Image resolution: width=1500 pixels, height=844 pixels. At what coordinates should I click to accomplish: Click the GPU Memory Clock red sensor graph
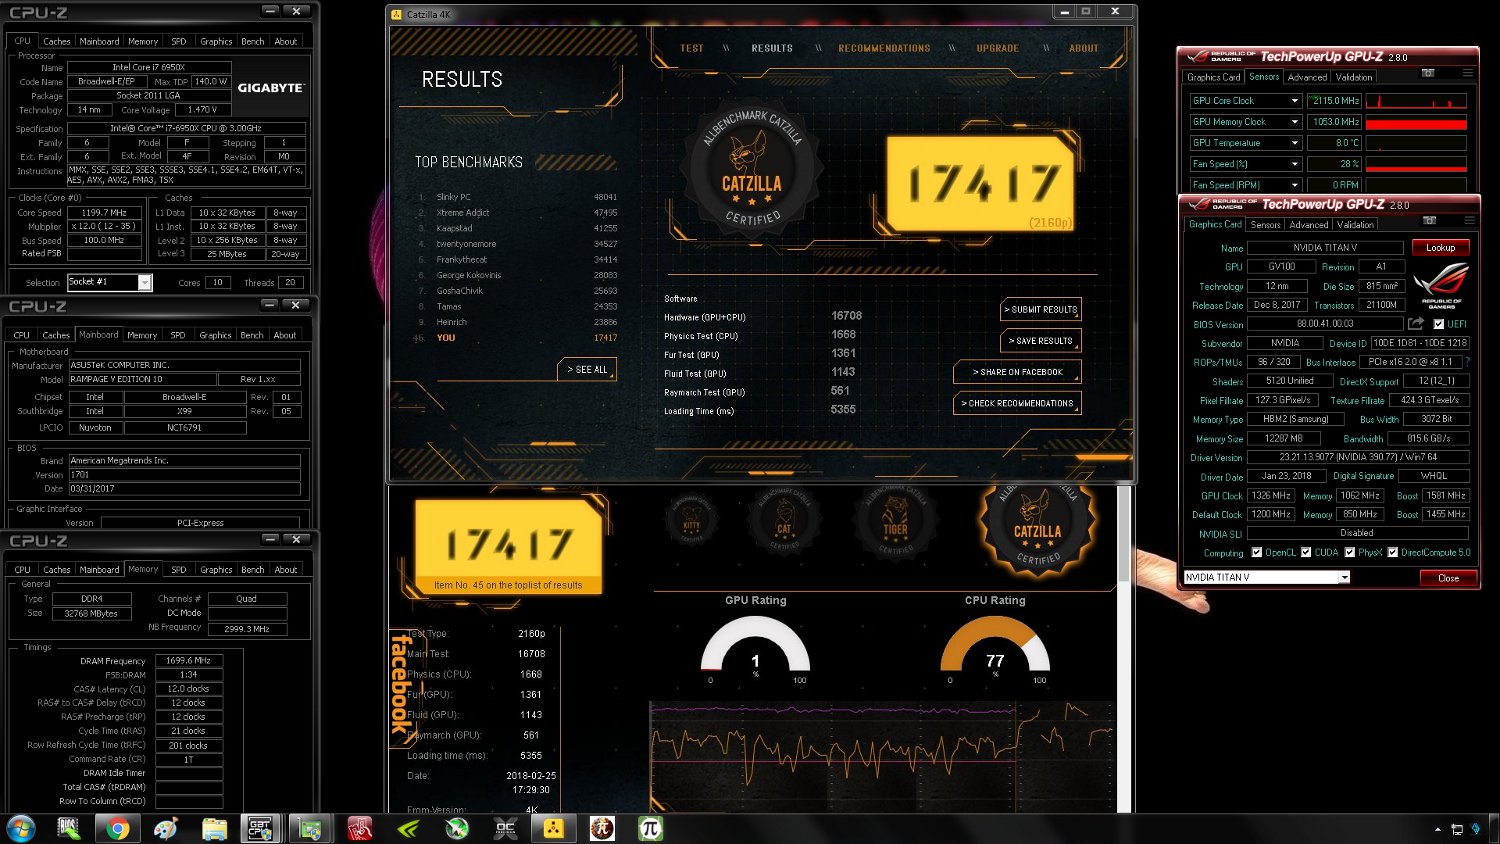pyautogui.click(x=1416, y=122)
